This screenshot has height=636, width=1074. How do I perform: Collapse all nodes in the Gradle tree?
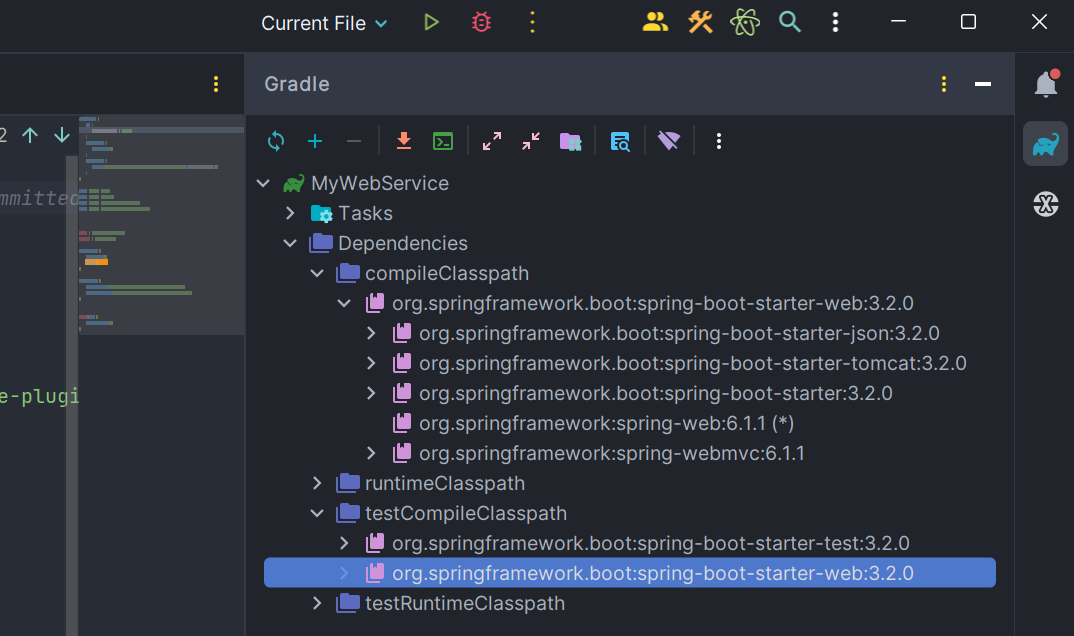coord(531,141)
